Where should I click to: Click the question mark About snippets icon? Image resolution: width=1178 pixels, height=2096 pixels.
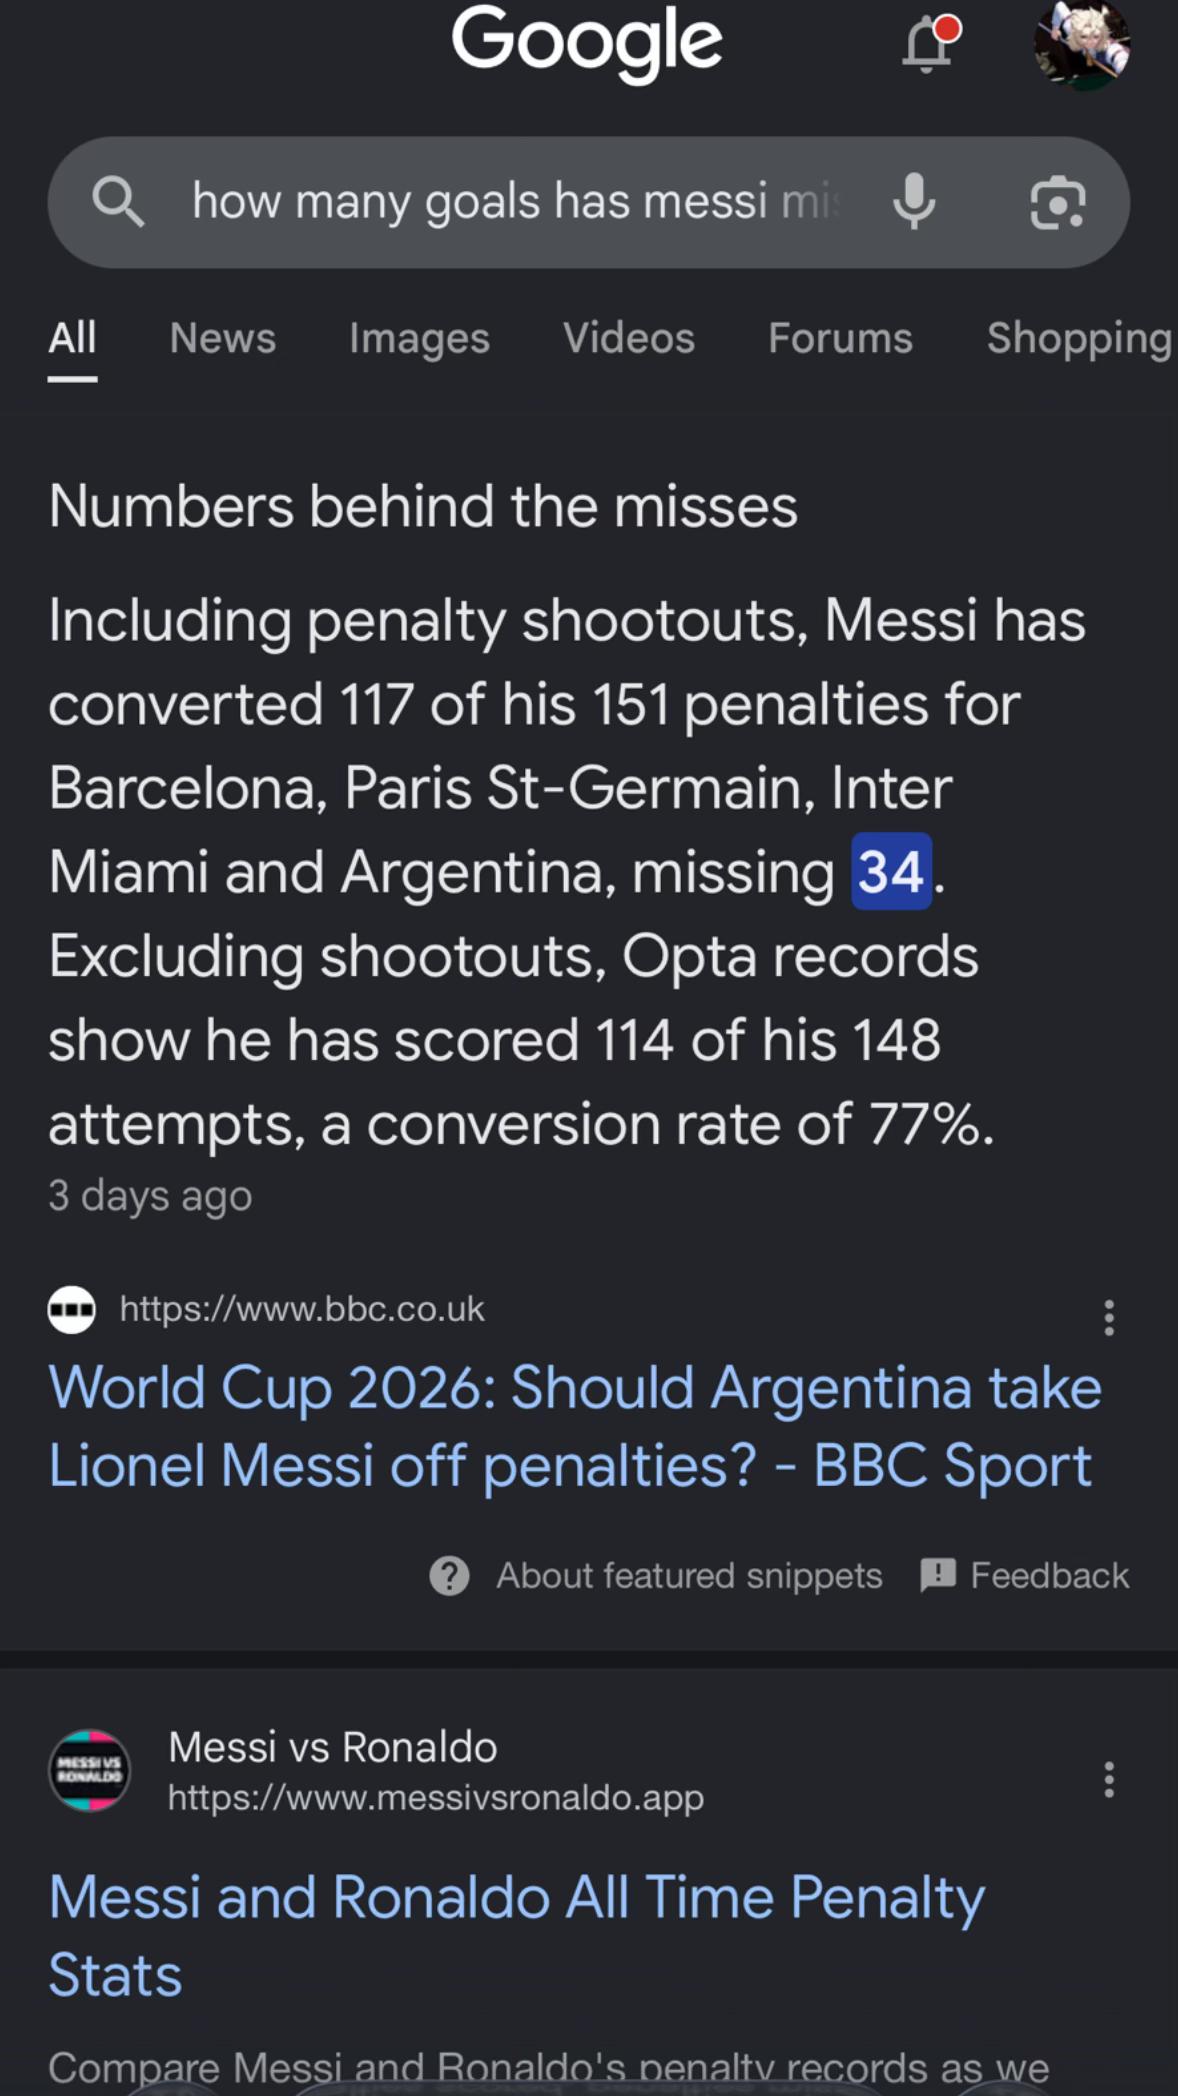(x=449, y=1576)
